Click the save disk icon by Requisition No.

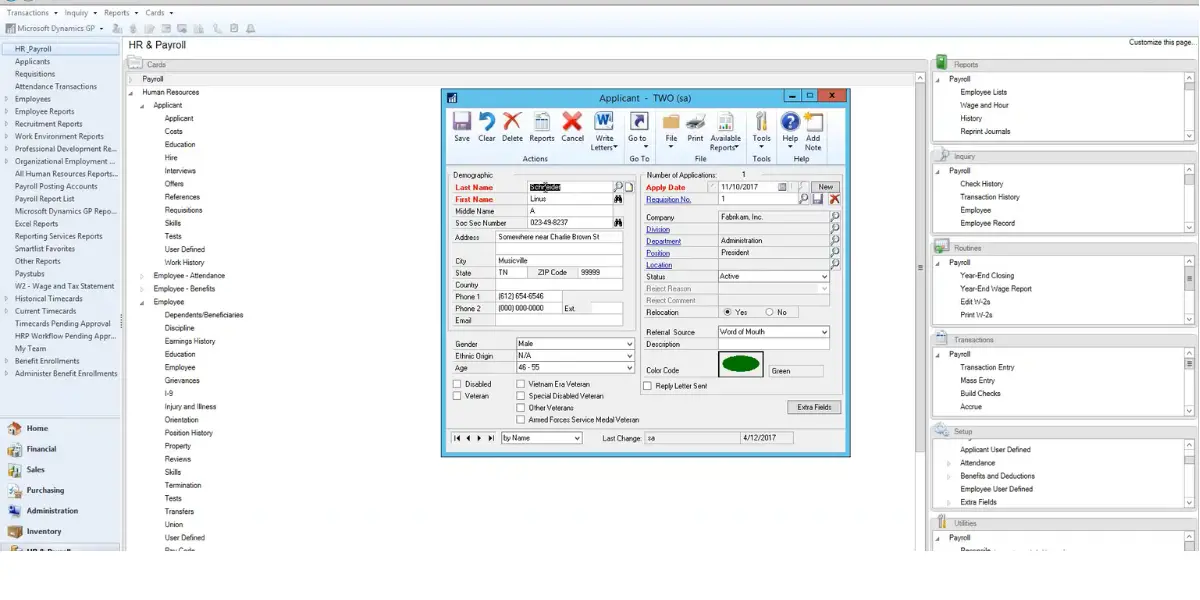click(x=818, y=199)
